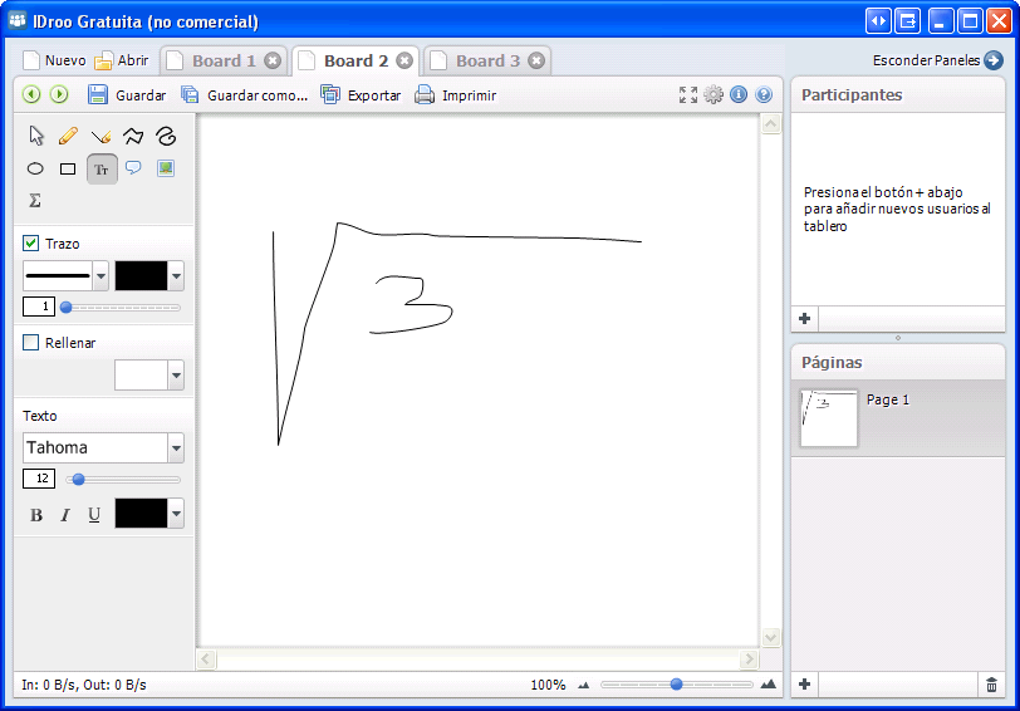The height and width of the screenshot is (711, 1020).
Task: Click the zoom slider handle
Action: (677, 684)
